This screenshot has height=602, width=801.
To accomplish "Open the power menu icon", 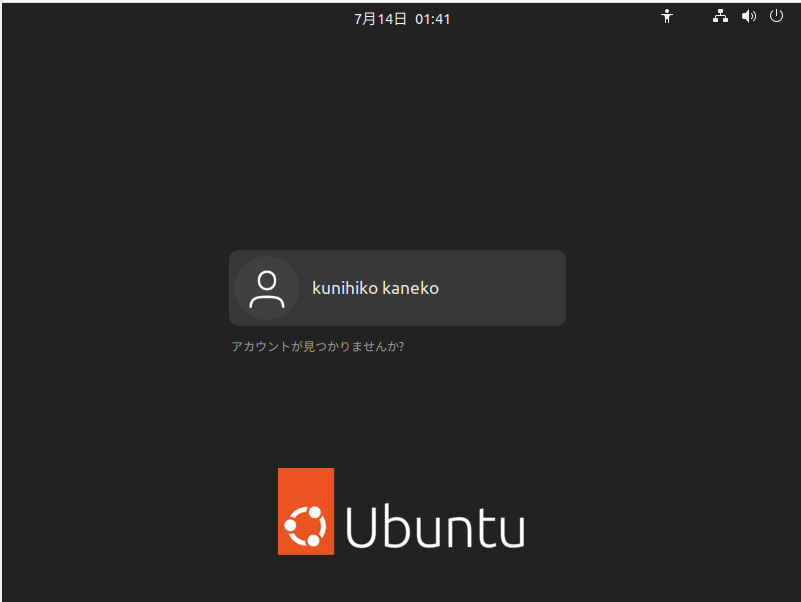I will point(776,16).
